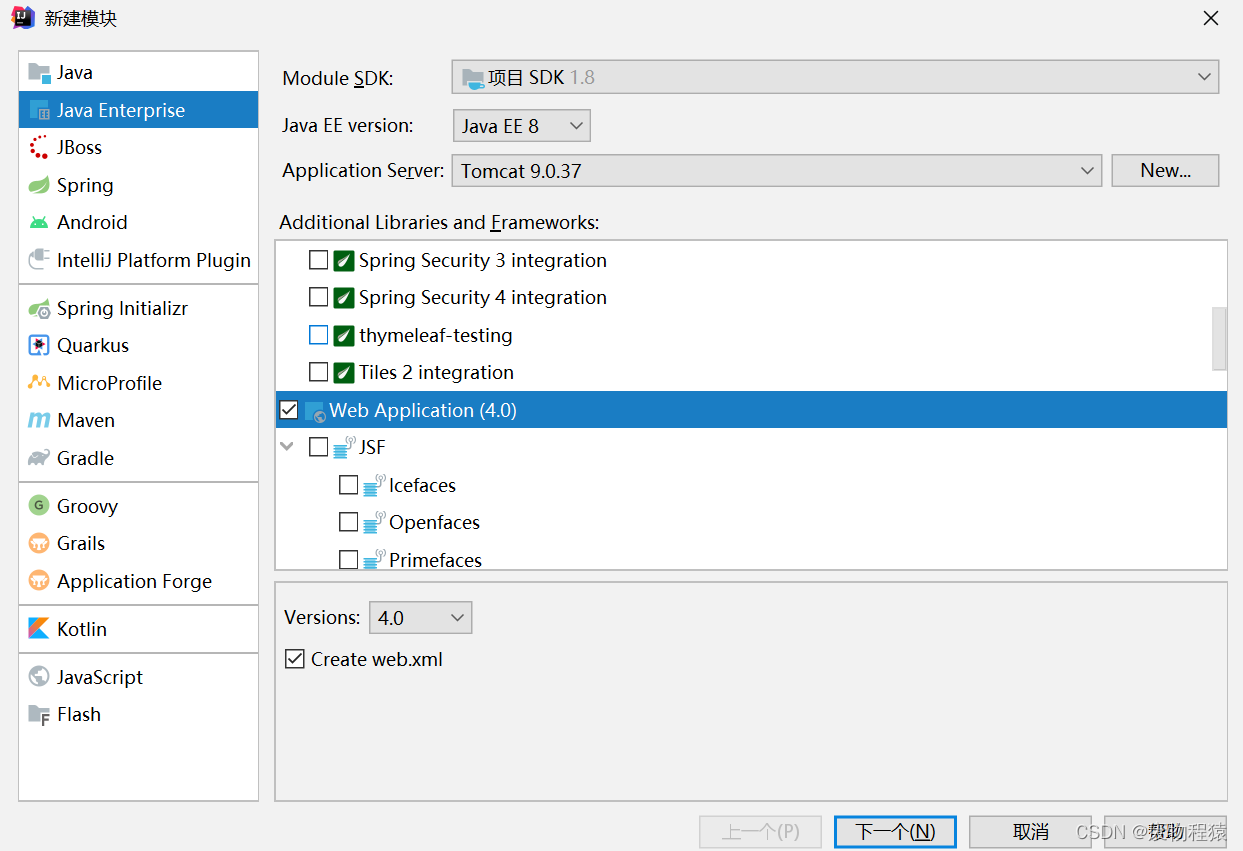Click the 下一个(N) next button
Image resolution: width=1243 pixels, height=851 pixels.
(x=895, y=832)
